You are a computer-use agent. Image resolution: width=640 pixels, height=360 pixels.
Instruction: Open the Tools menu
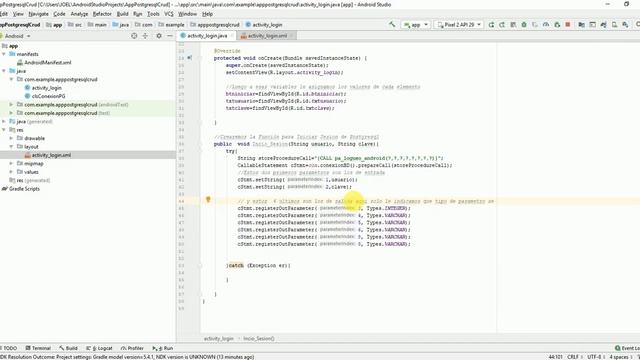pos(153,14)
